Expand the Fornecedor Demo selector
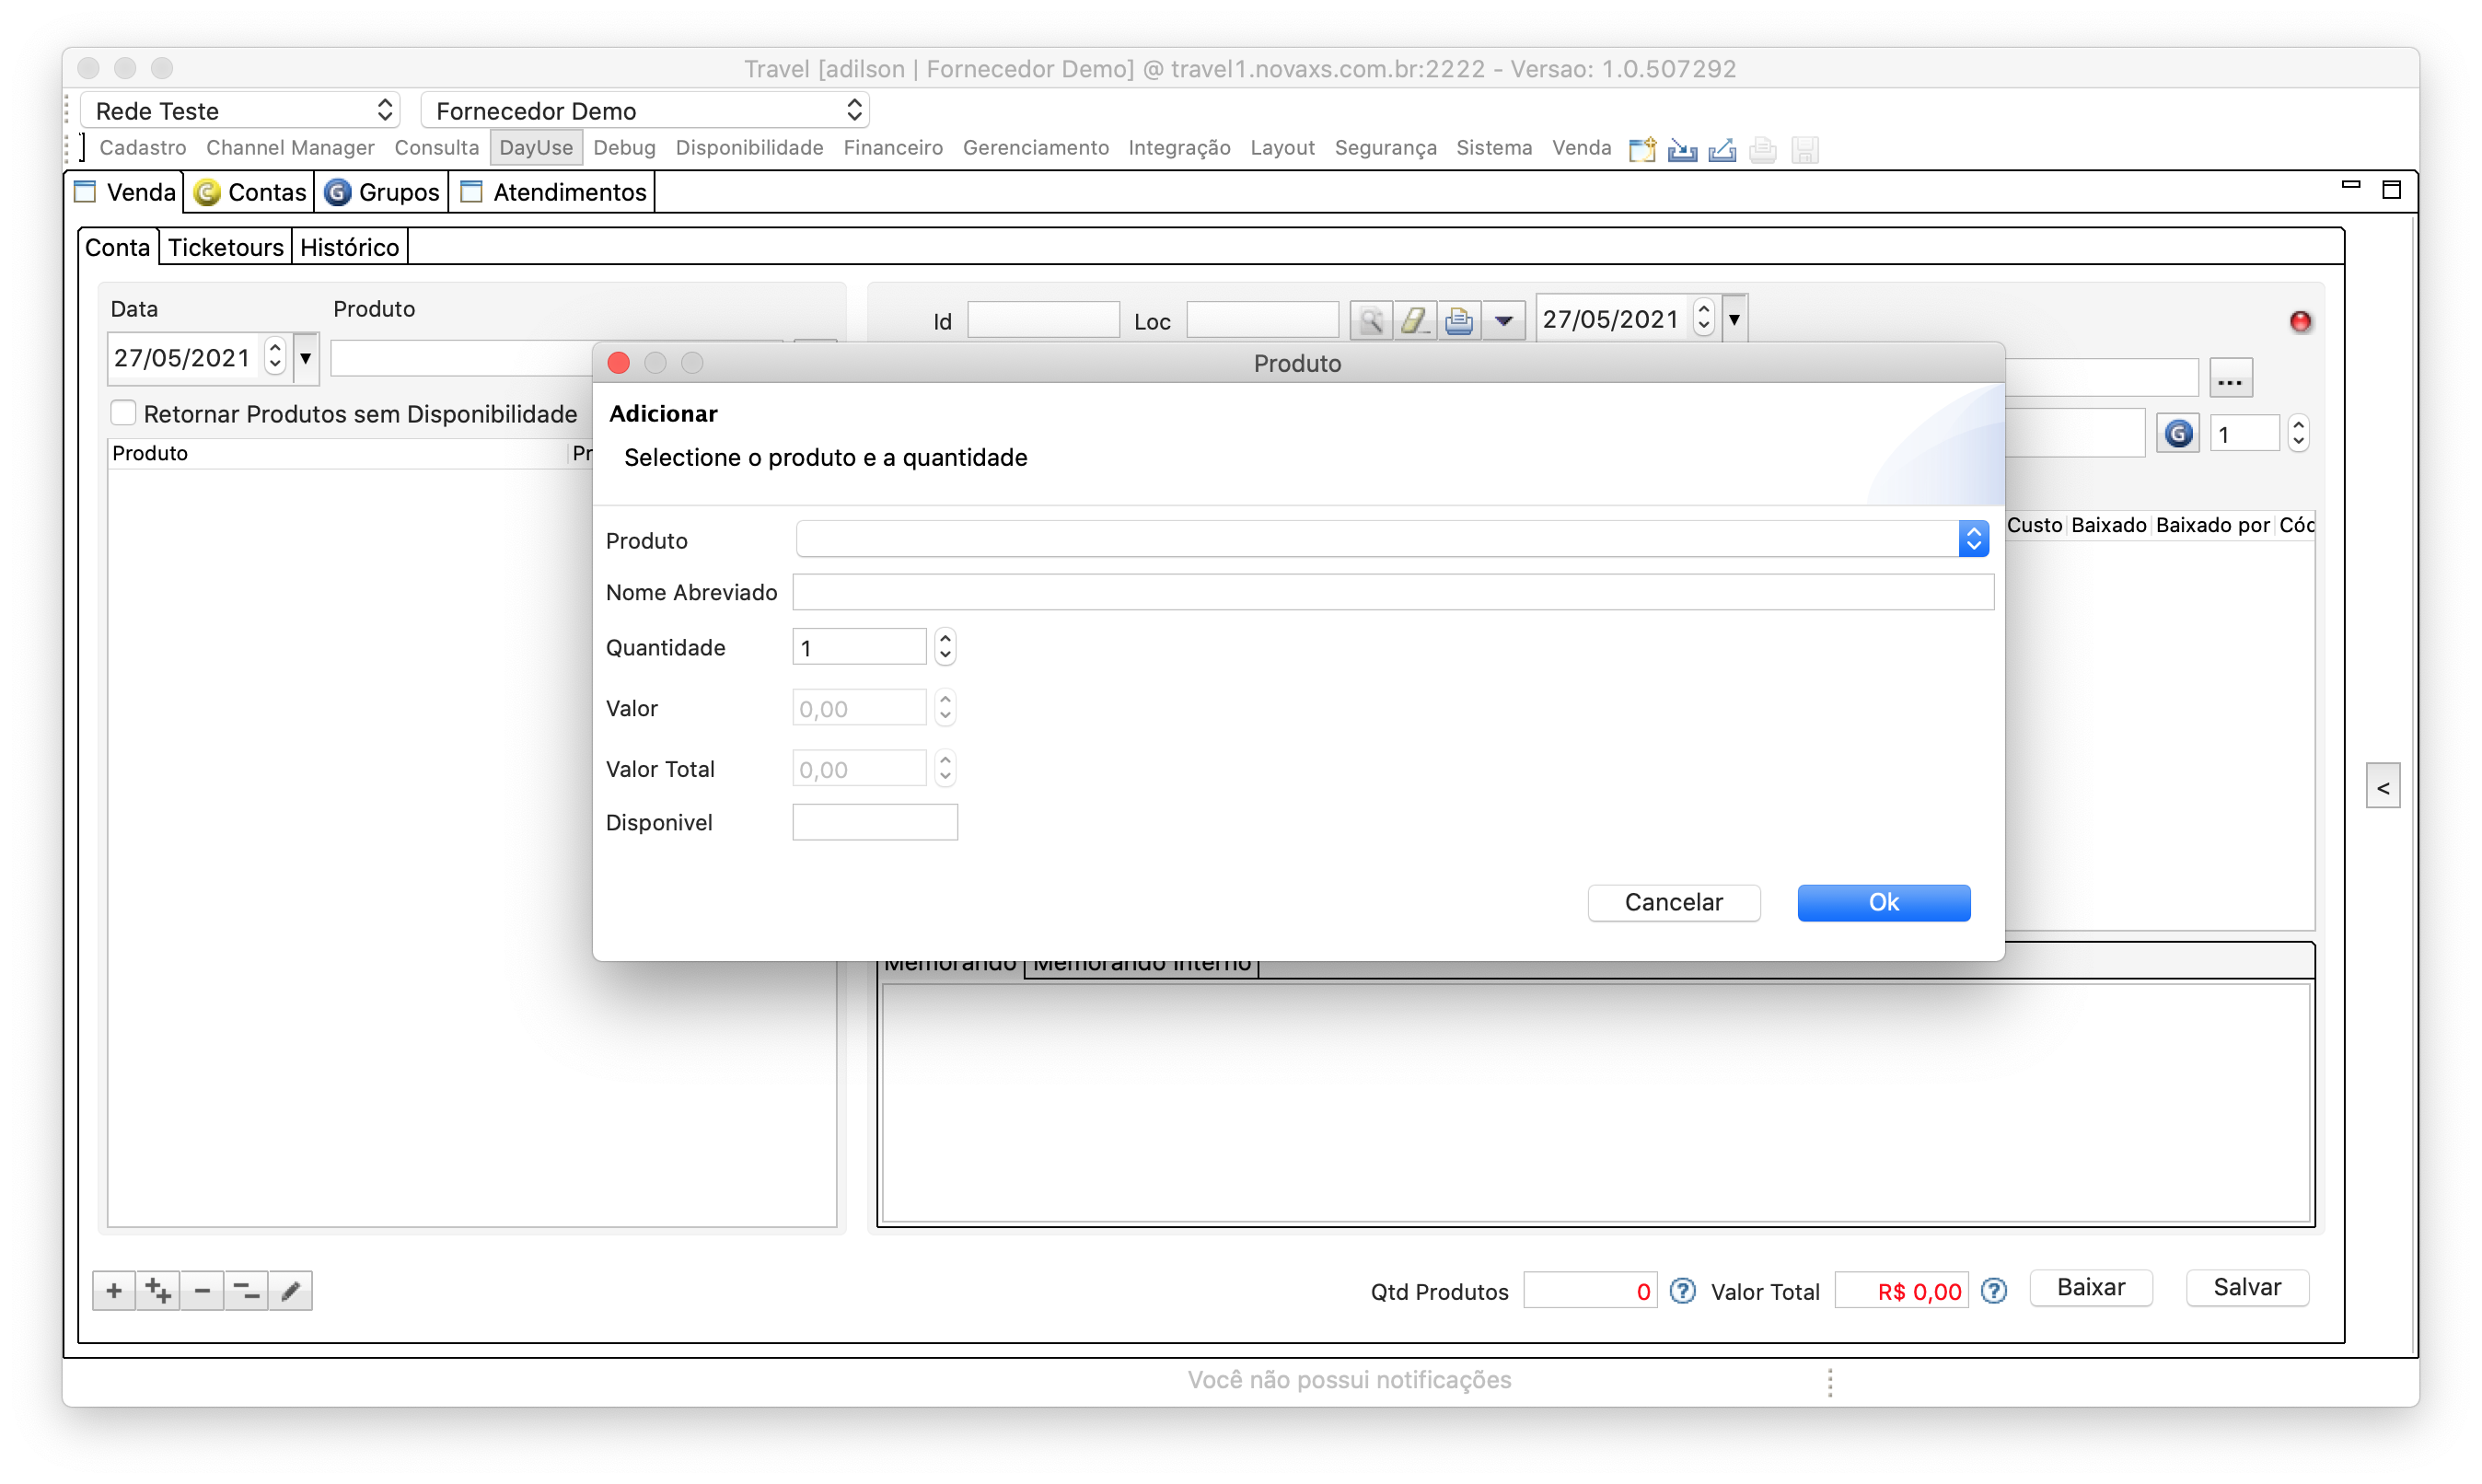The width and height of the screenshot is (2482, 1484). [645, 110]
